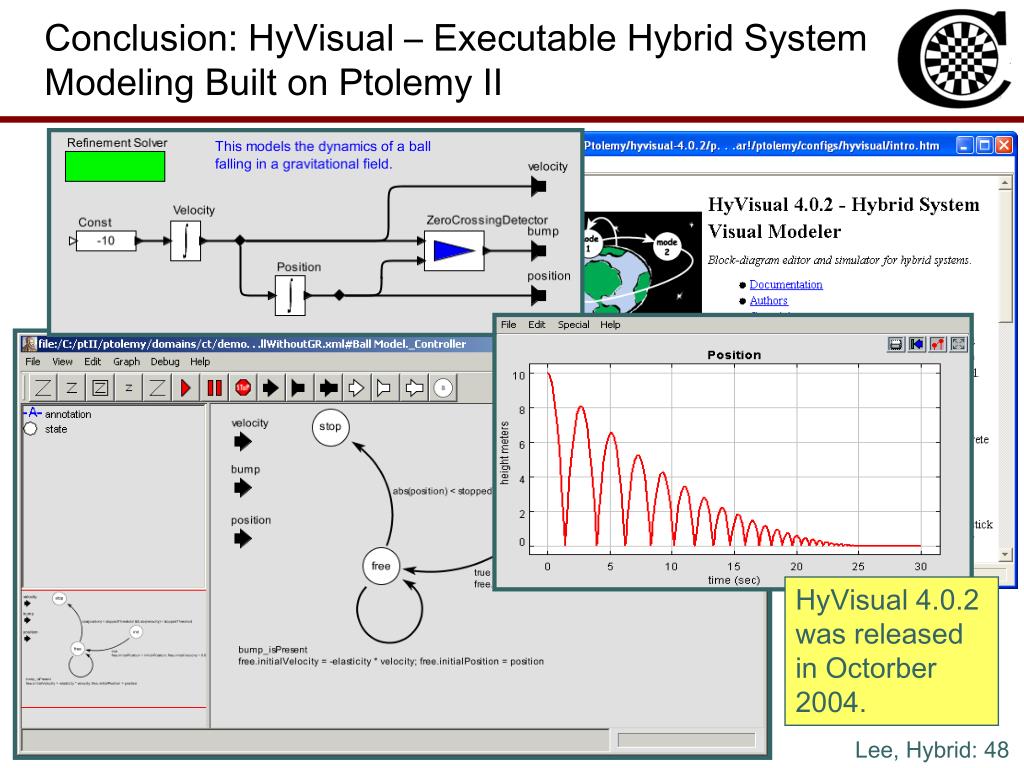The image size is (1024, 768).
Task: Open the Edit menu in the plot window
Action: pos(536,325)
